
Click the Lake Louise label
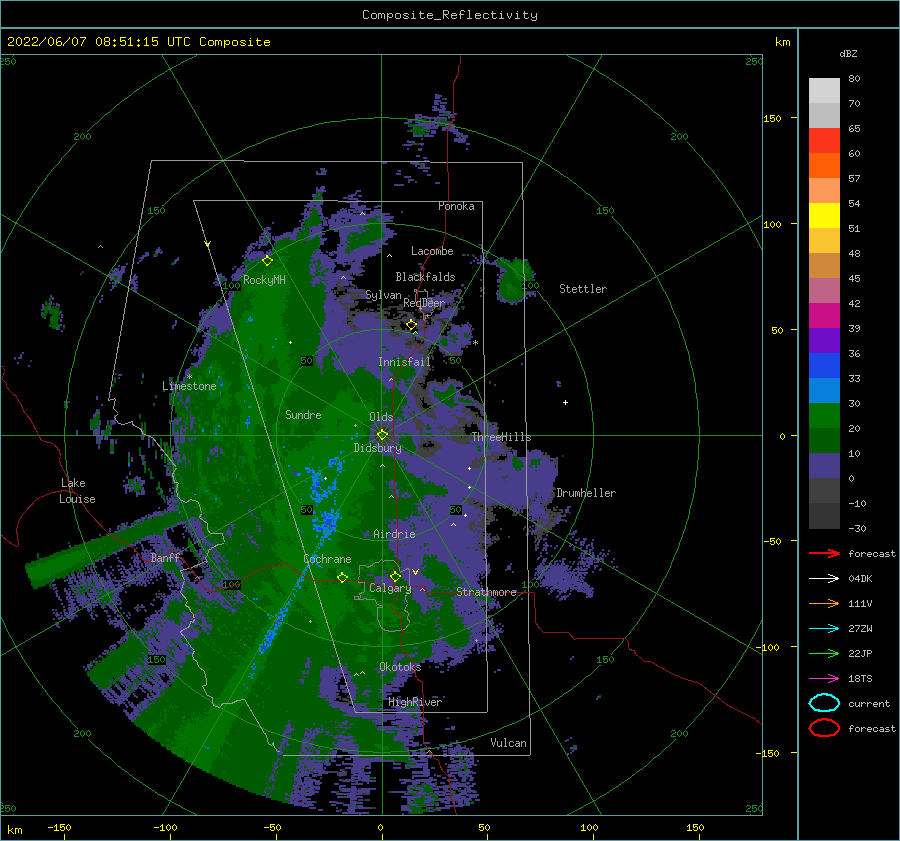click(77, 491)
